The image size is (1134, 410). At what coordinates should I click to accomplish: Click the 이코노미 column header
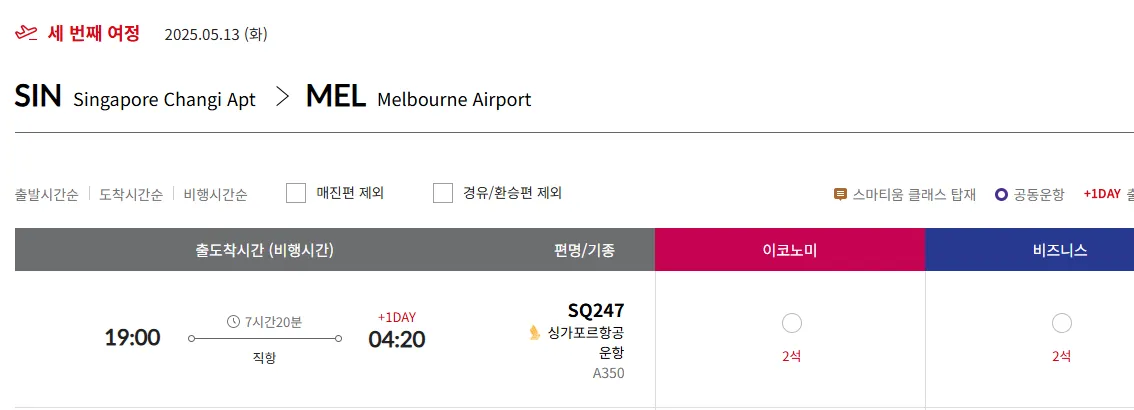click(x=790, y=250)
